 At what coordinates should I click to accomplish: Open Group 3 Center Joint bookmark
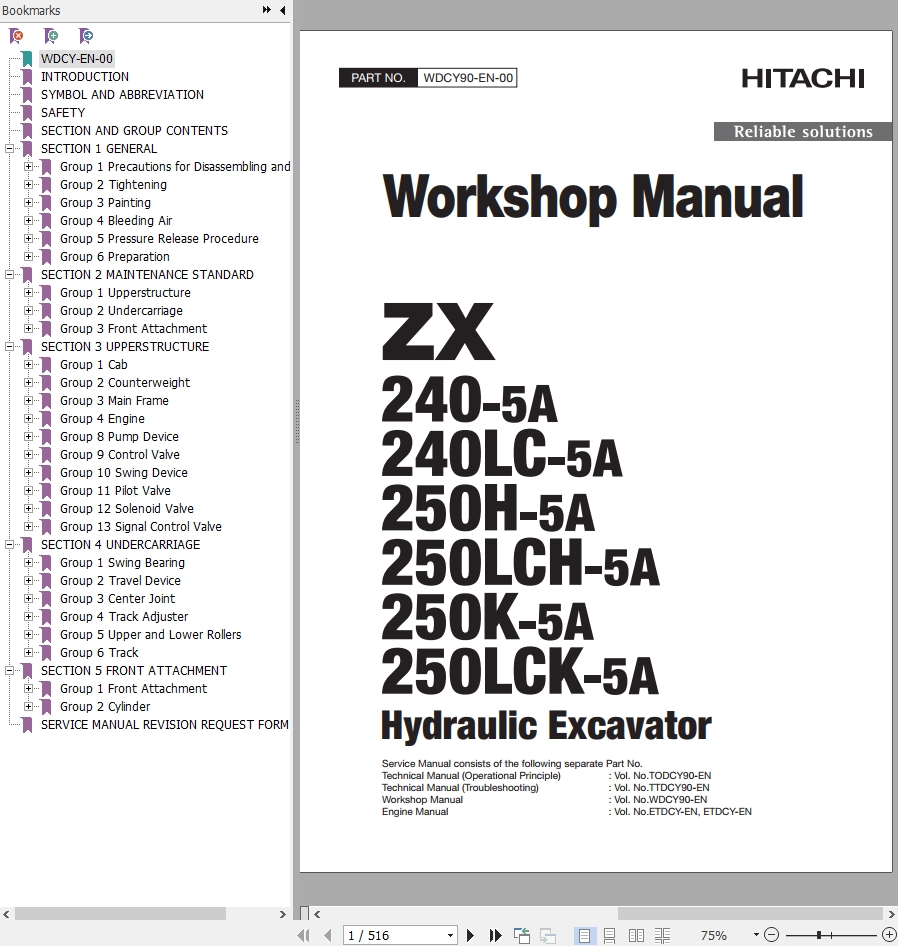point(117,598)
